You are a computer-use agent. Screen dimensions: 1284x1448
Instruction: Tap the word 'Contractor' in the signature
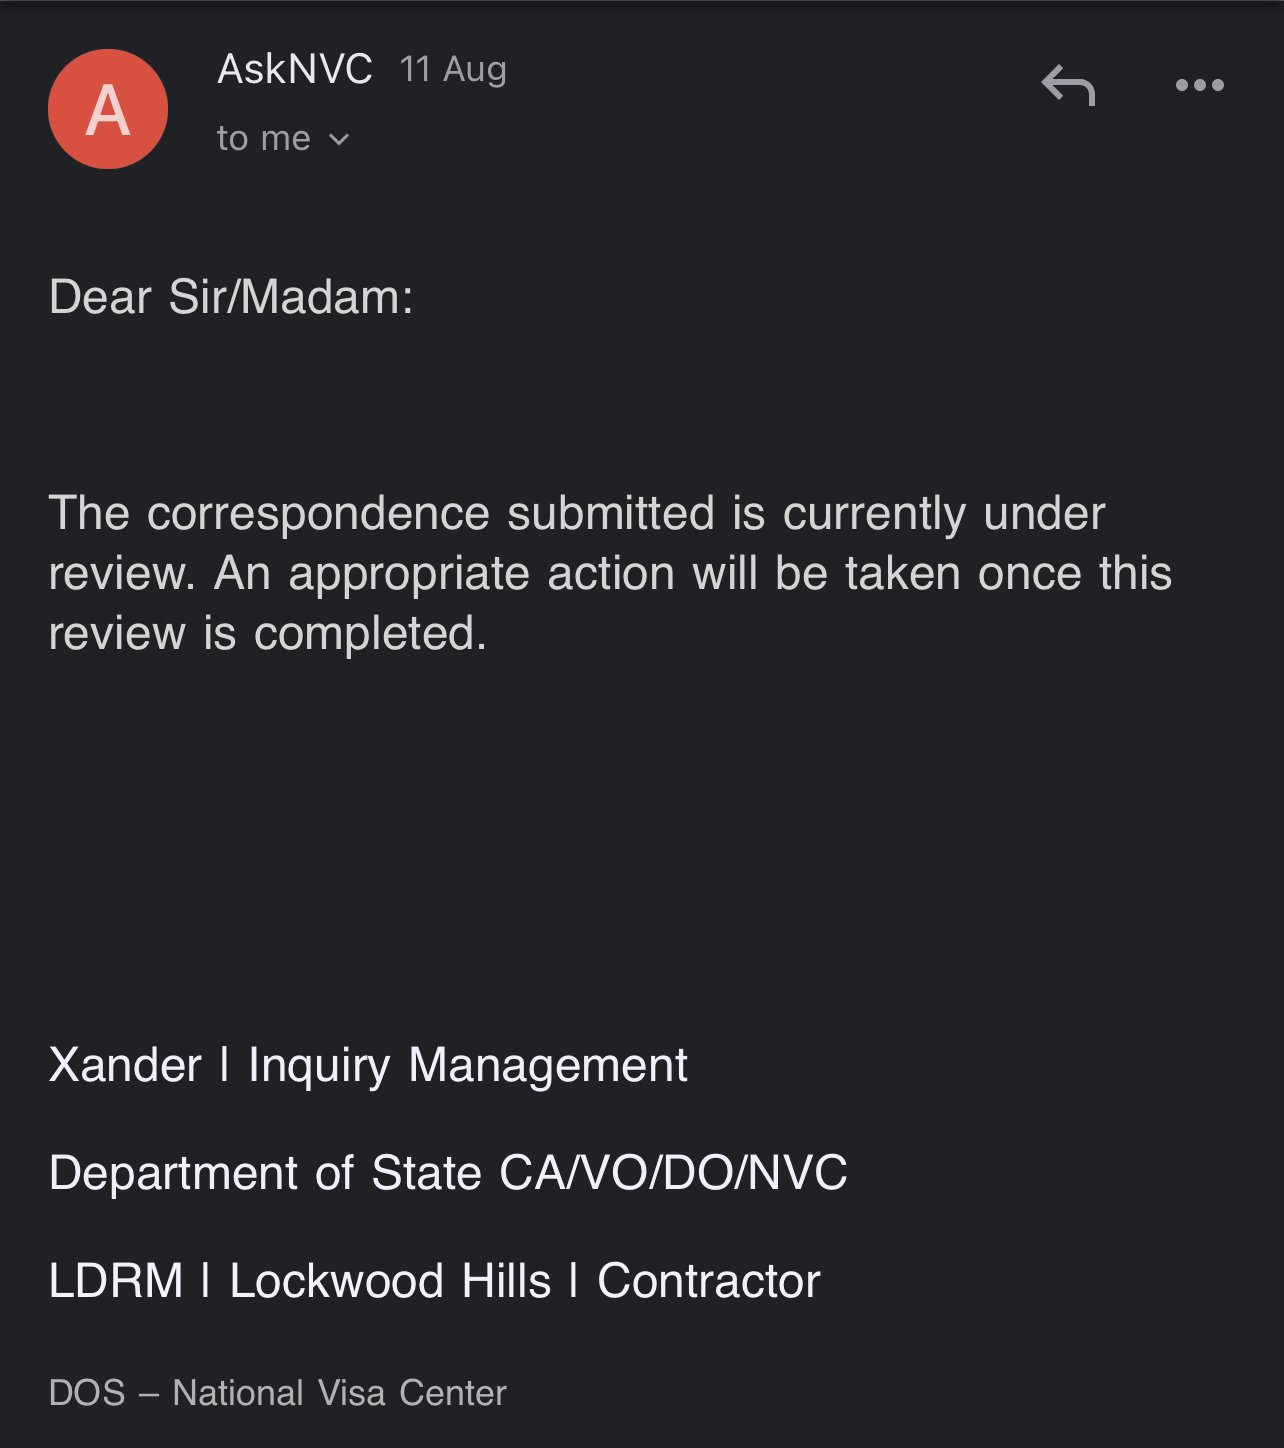pyautogui.click(x=709, y=1281)
